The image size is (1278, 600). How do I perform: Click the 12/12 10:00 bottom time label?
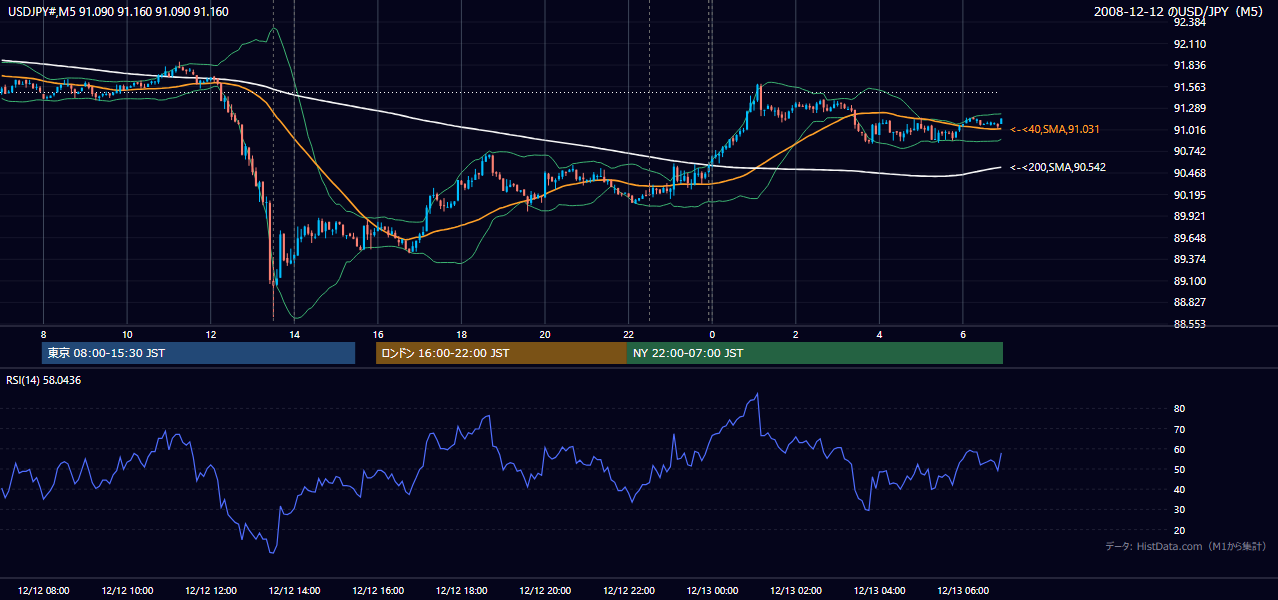point(127,590)
